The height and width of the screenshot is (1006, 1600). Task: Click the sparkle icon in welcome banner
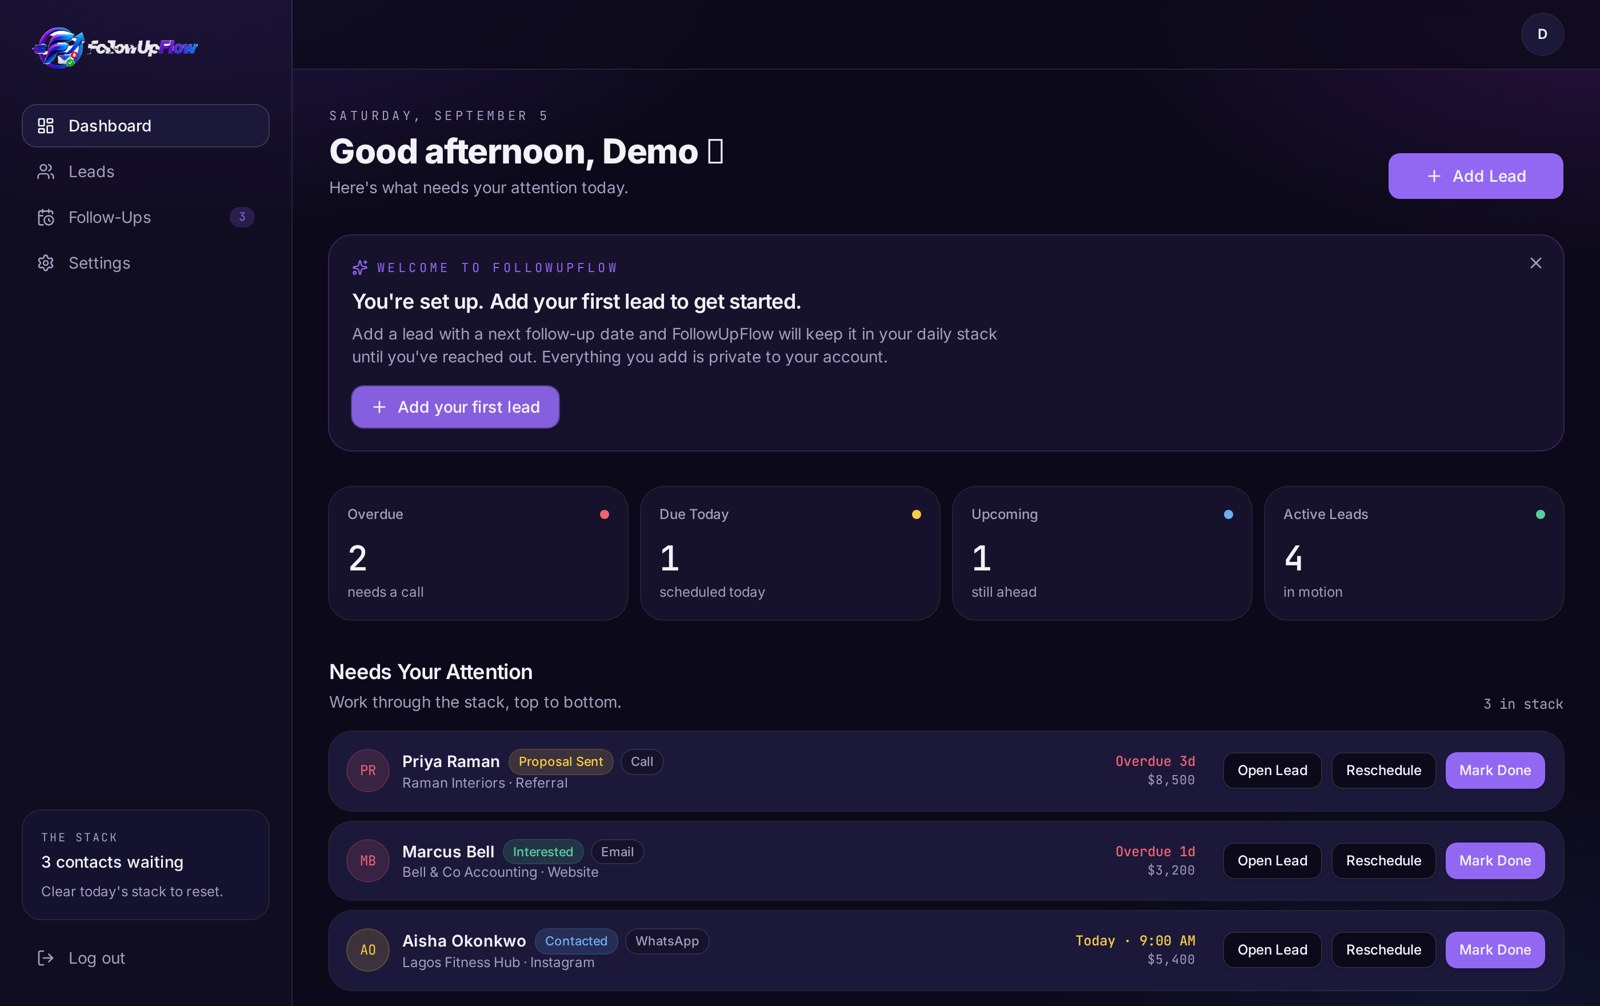(x=360, y=268)
